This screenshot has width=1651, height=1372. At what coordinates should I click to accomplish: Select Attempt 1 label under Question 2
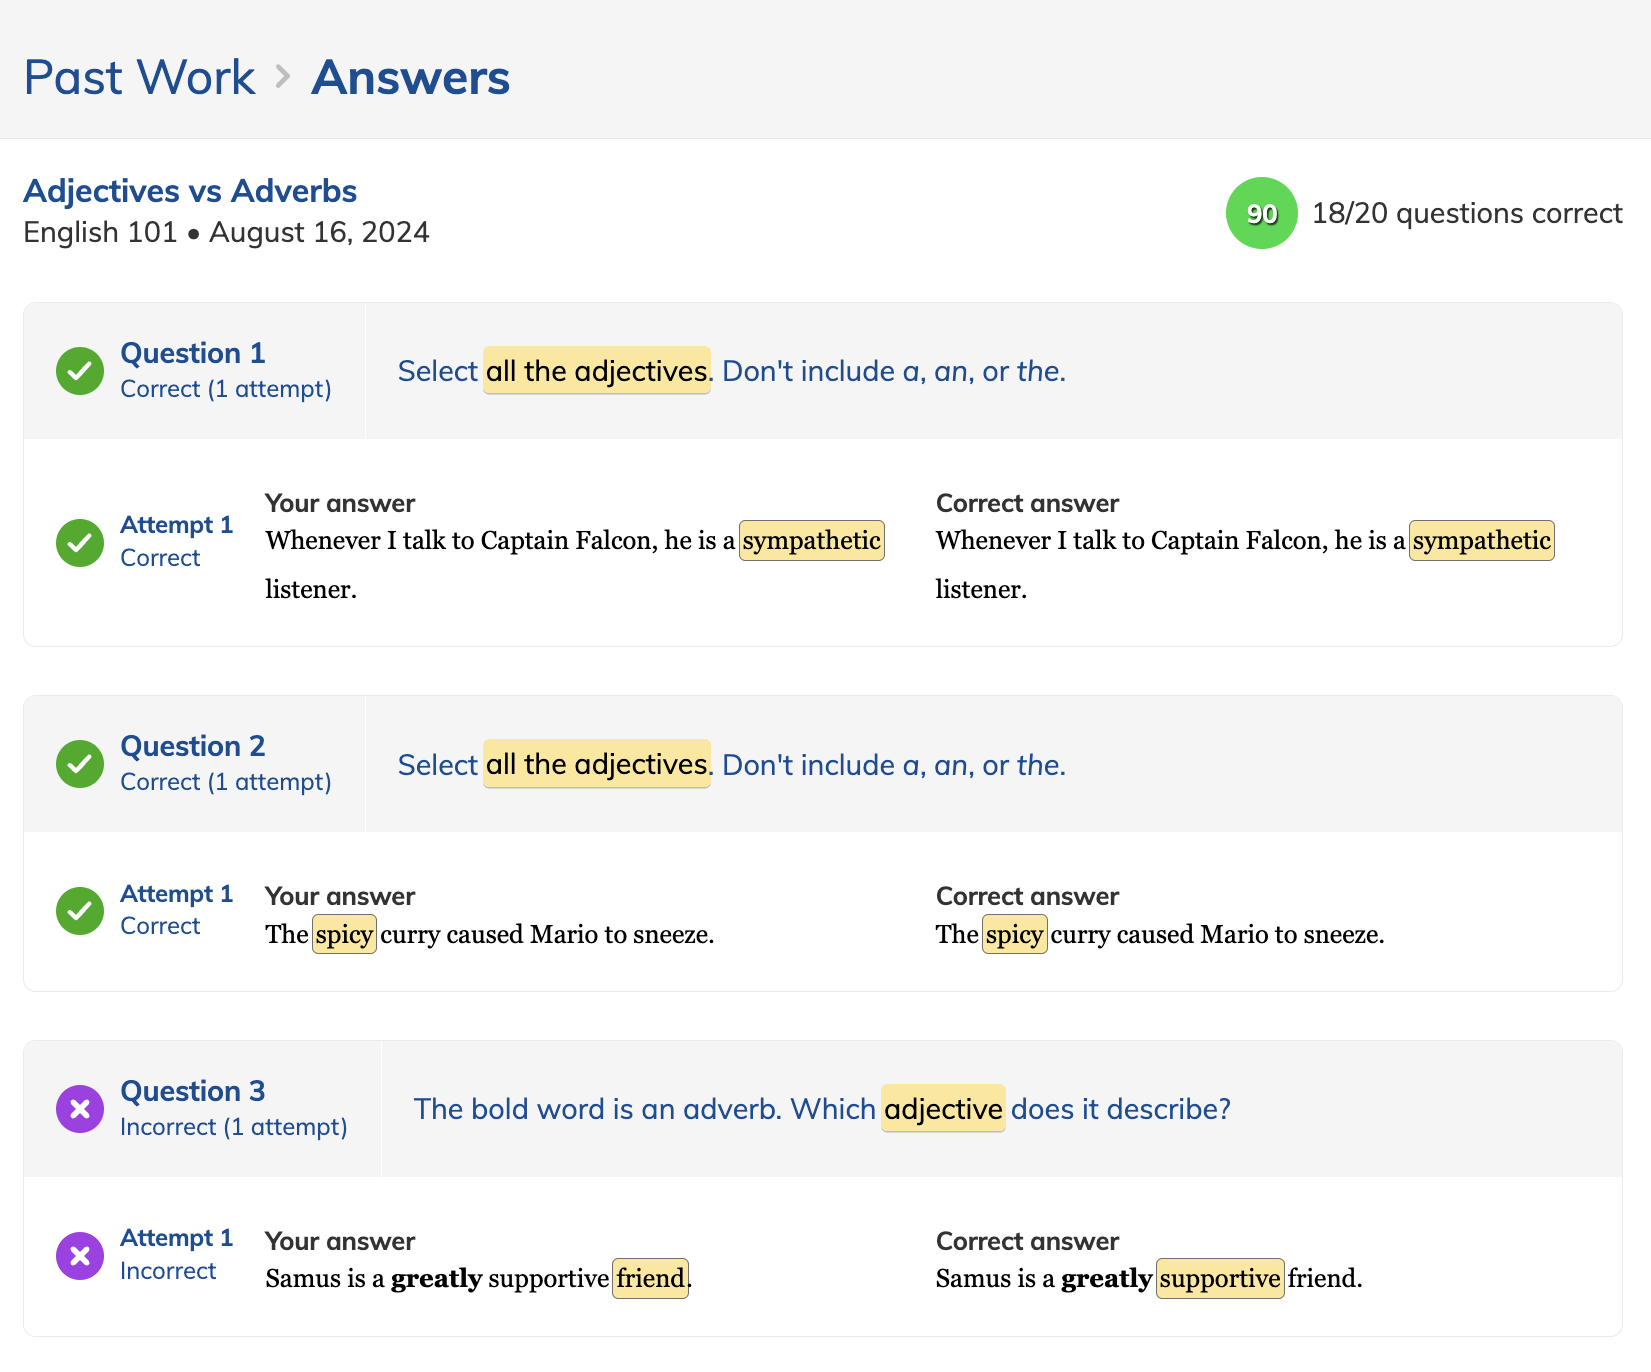pyautogui.click(x=177, y=894)
